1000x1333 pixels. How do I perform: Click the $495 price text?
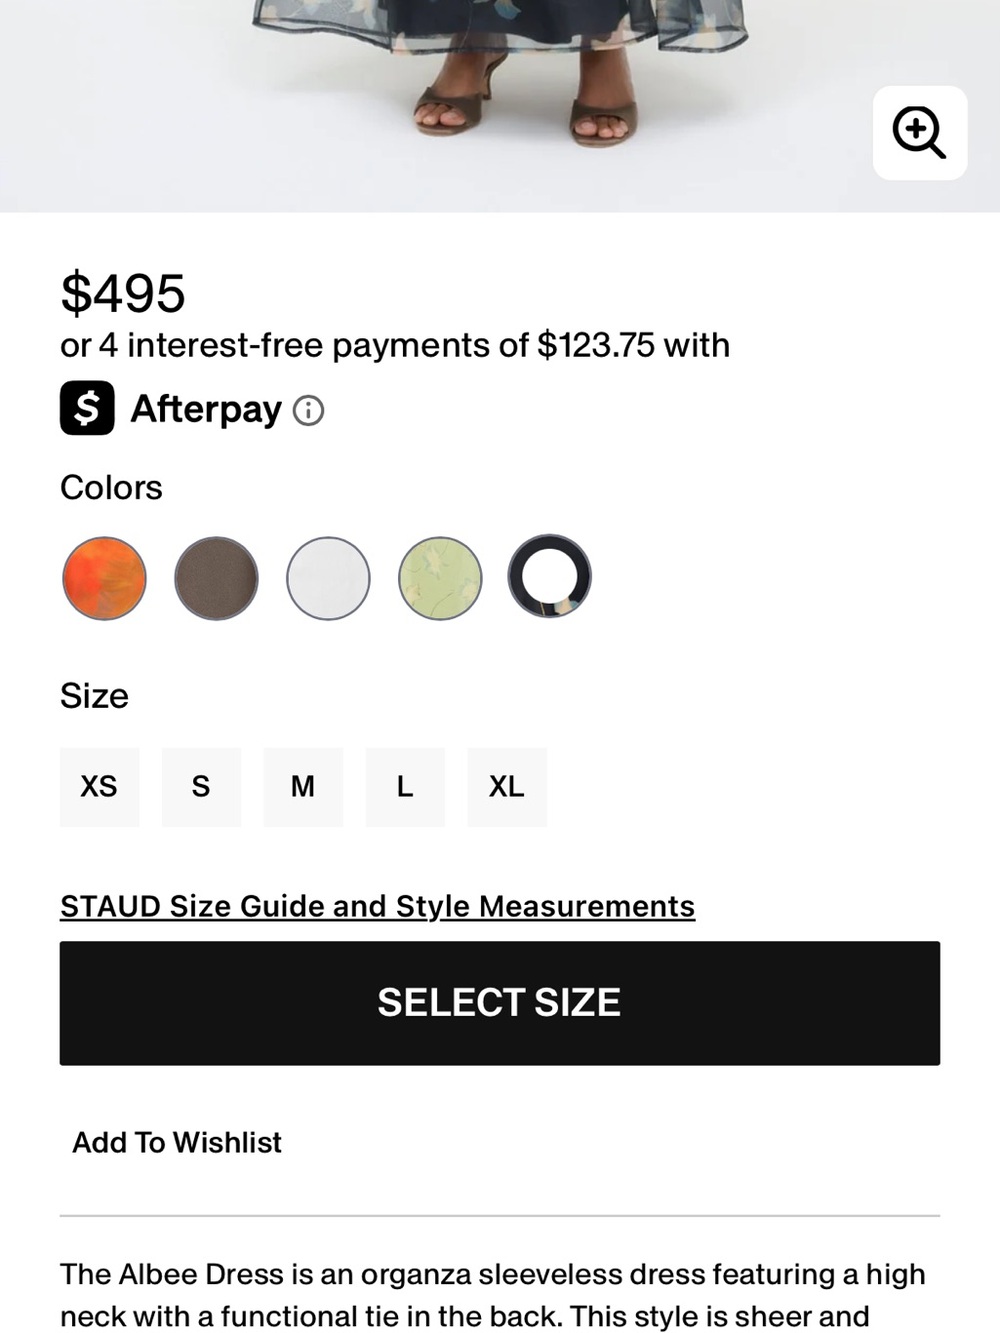[x=123, y=293]
